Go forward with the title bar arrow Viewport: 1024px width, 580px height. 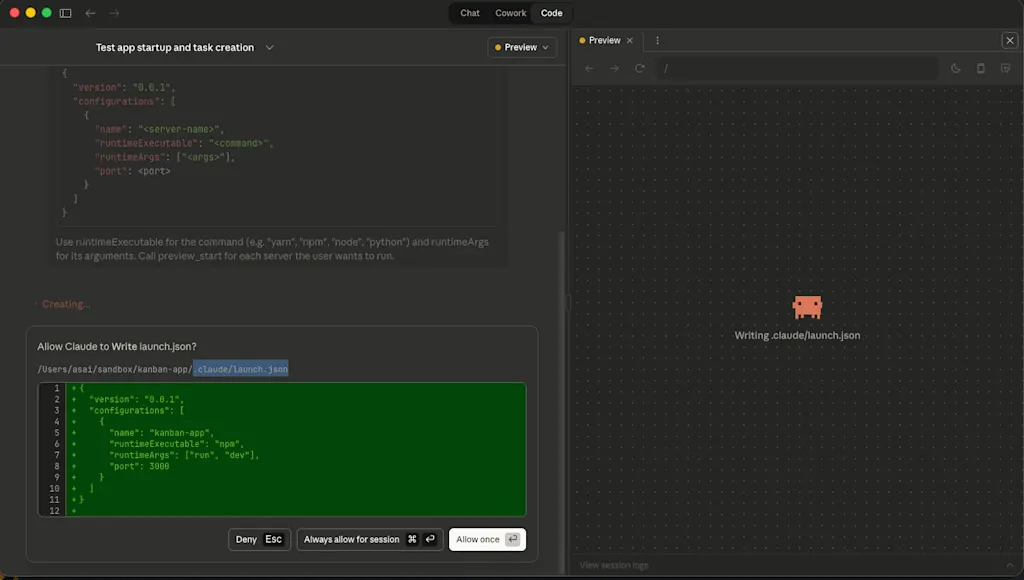click(114, 13)
